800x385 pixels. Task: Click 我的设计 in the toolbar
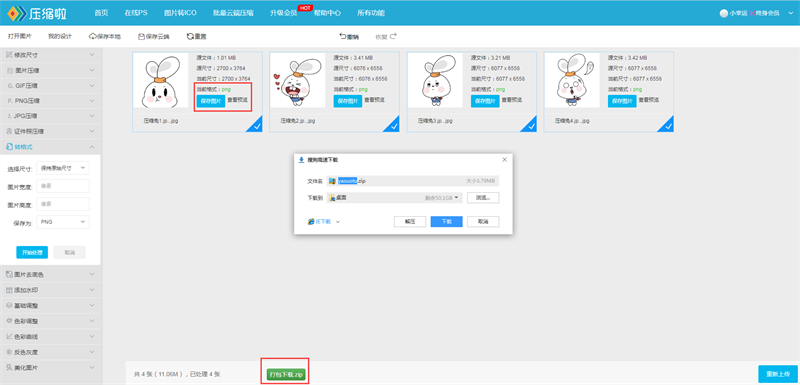tap(60, 37)
